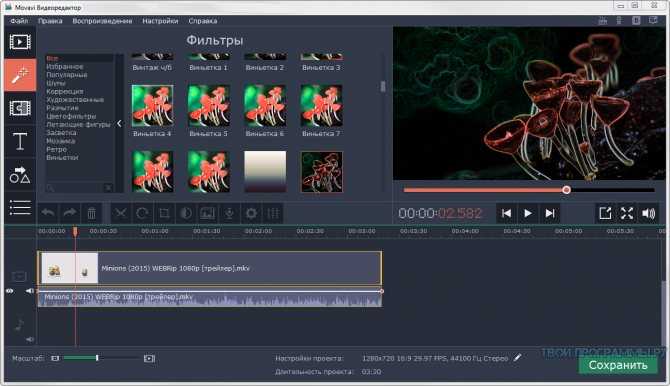Collapse the filter category list arrow
Image resolution: width=670 pixels, height=386 pixels.
tap(119, 124)
